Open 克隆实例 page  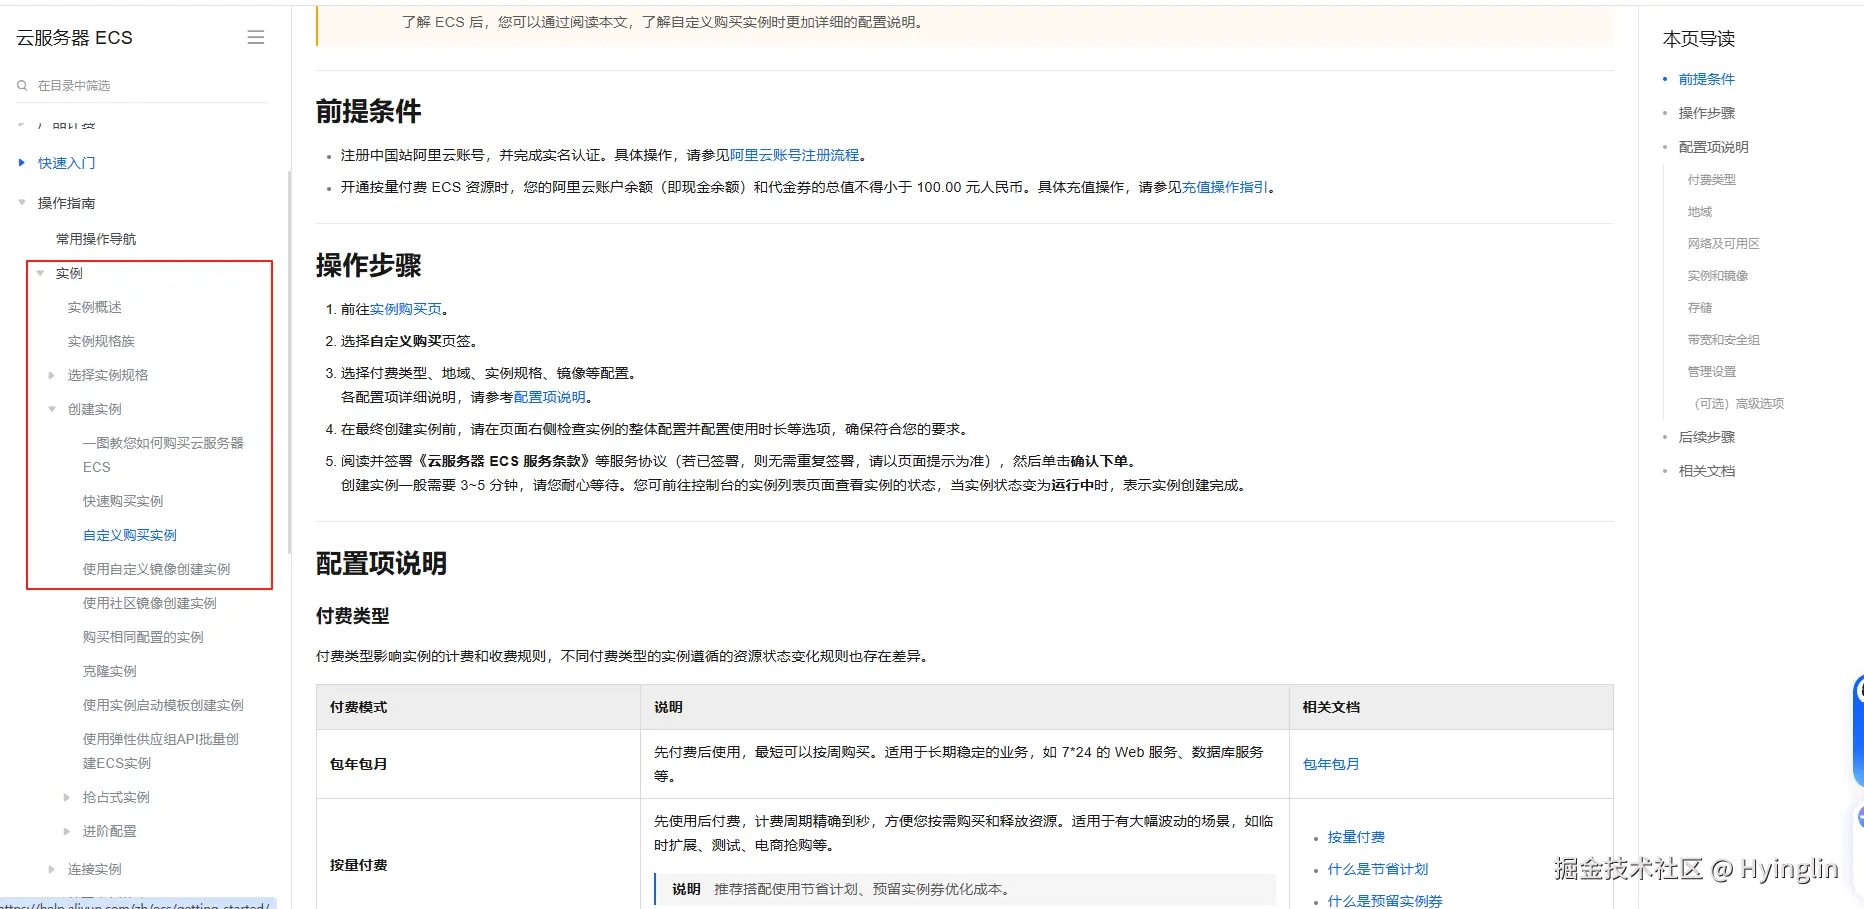tap(110, 671)
